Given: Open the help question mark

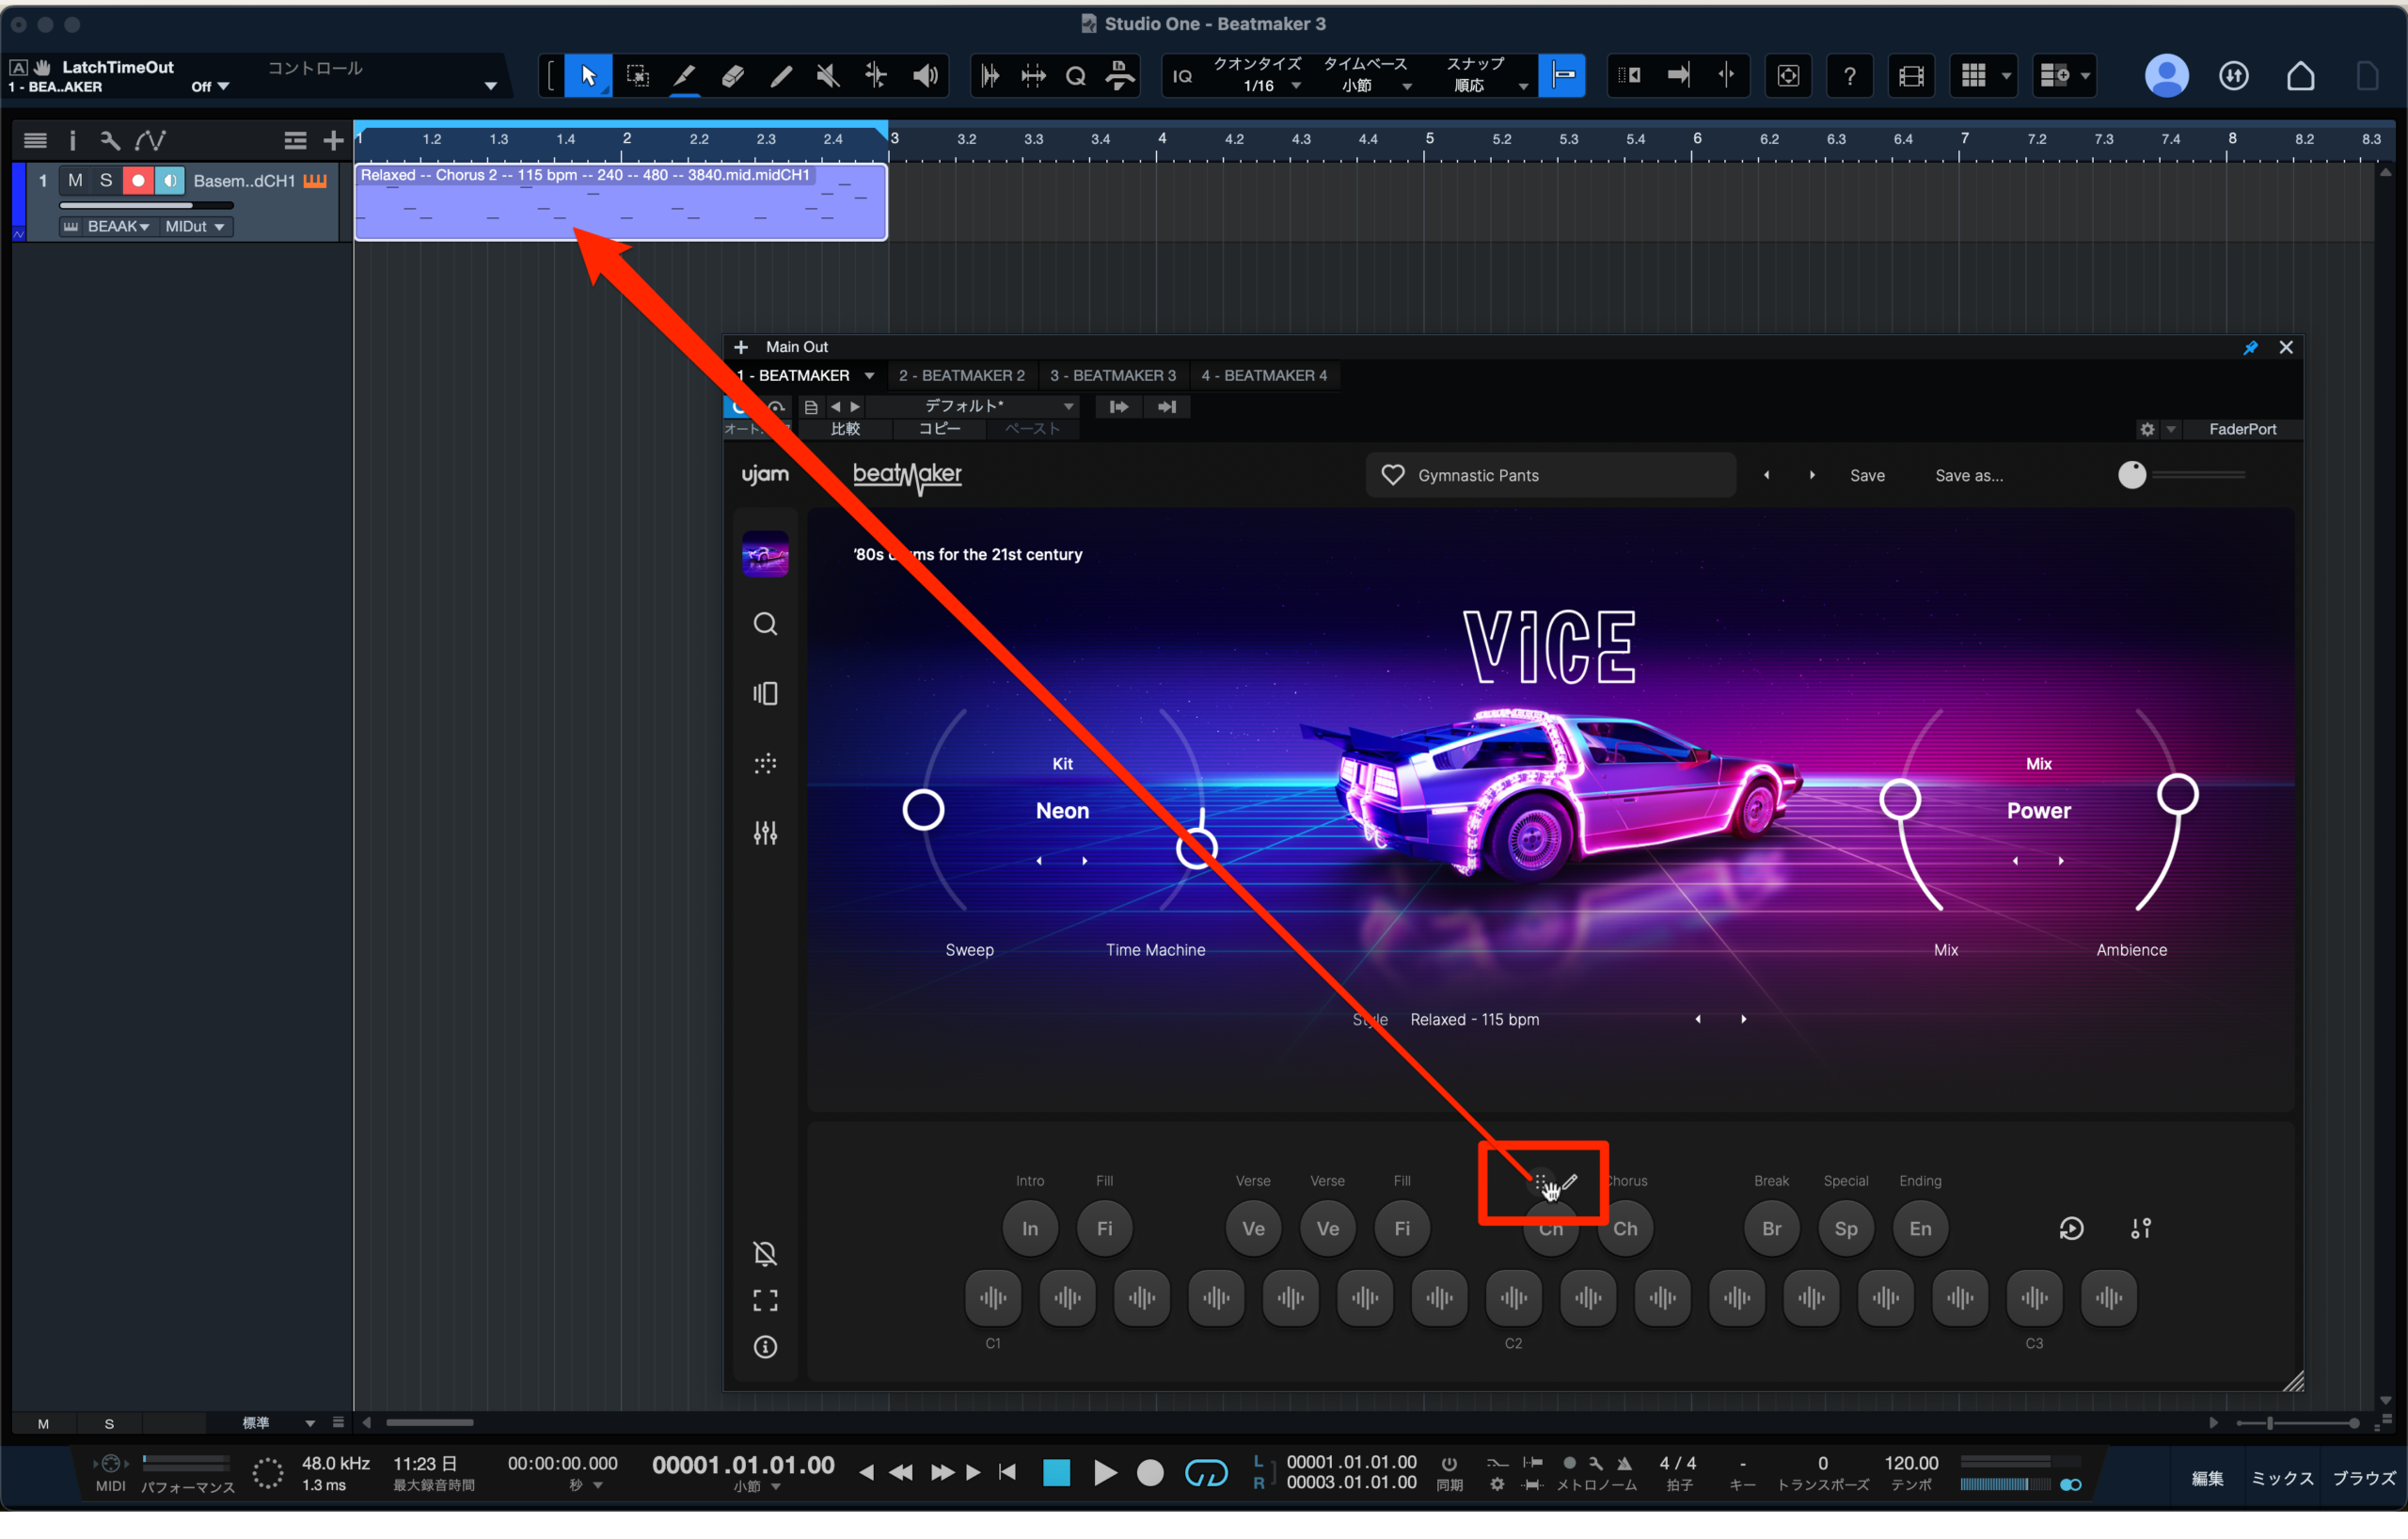Looking at the screenshot, I should pos(1850,76).
